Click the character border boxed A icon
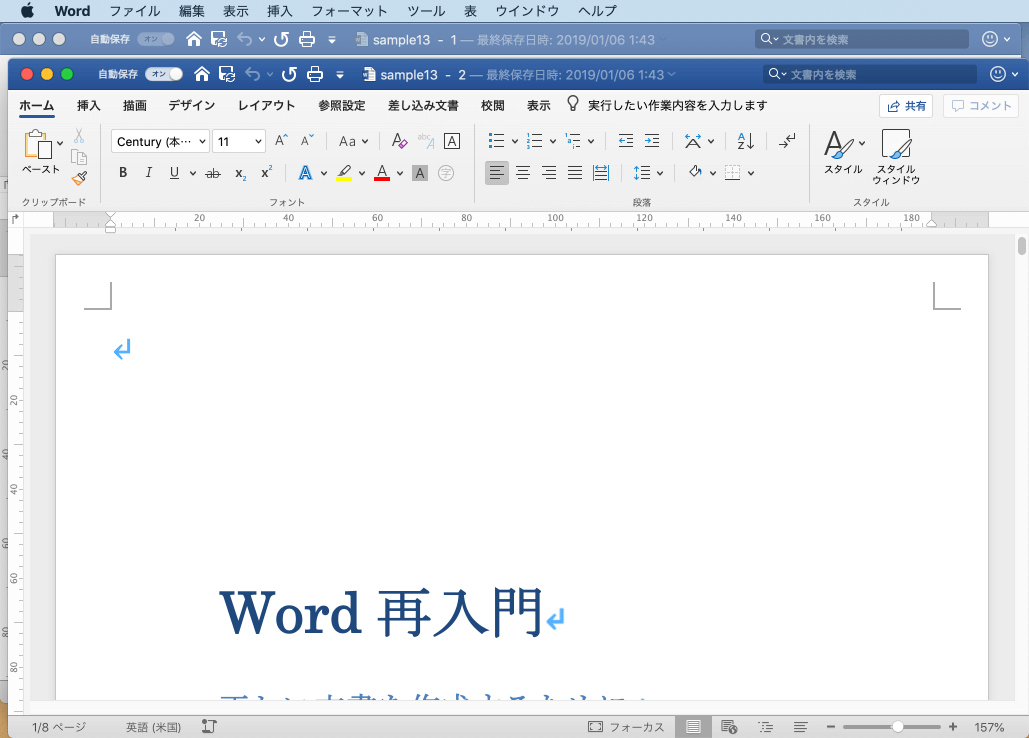Image resolution: width=1029 pixels, height=738 pixels. coord(452,141)
